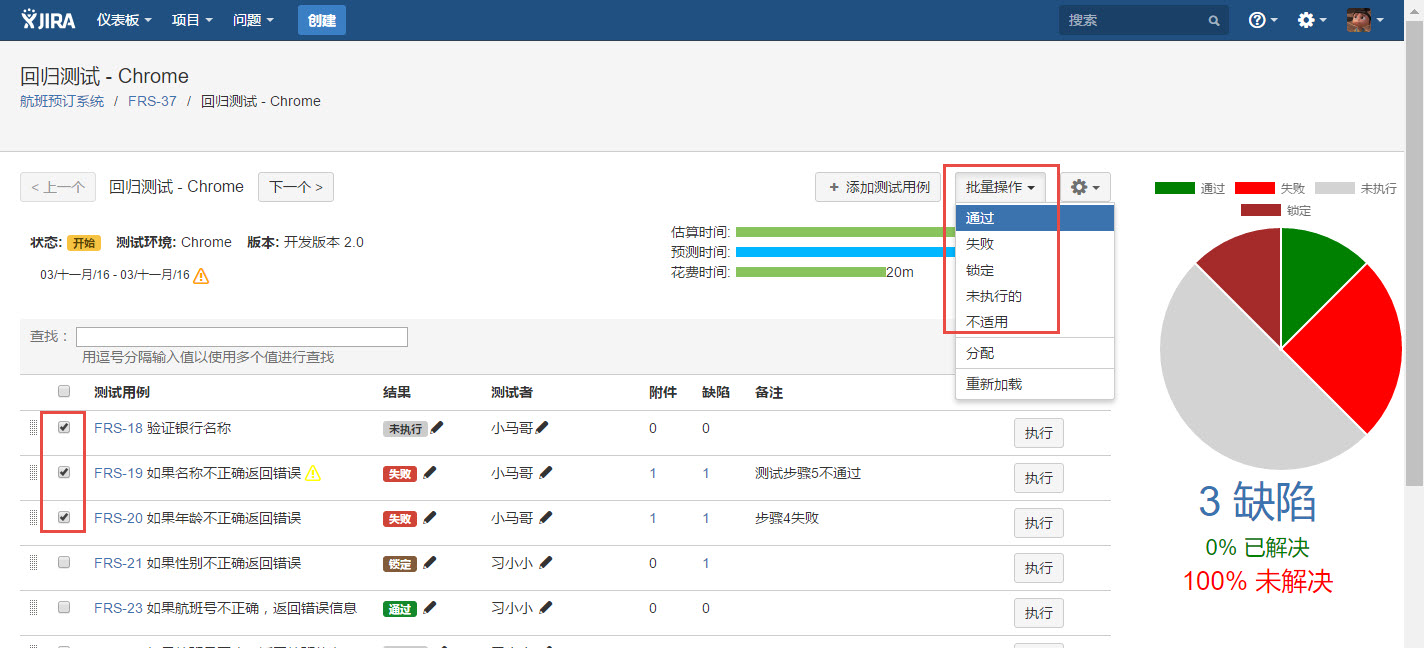Edit result pencil for FRS-18
Image resolution: width=1424 pixels, height=648 pixels.
coord(437,427)
